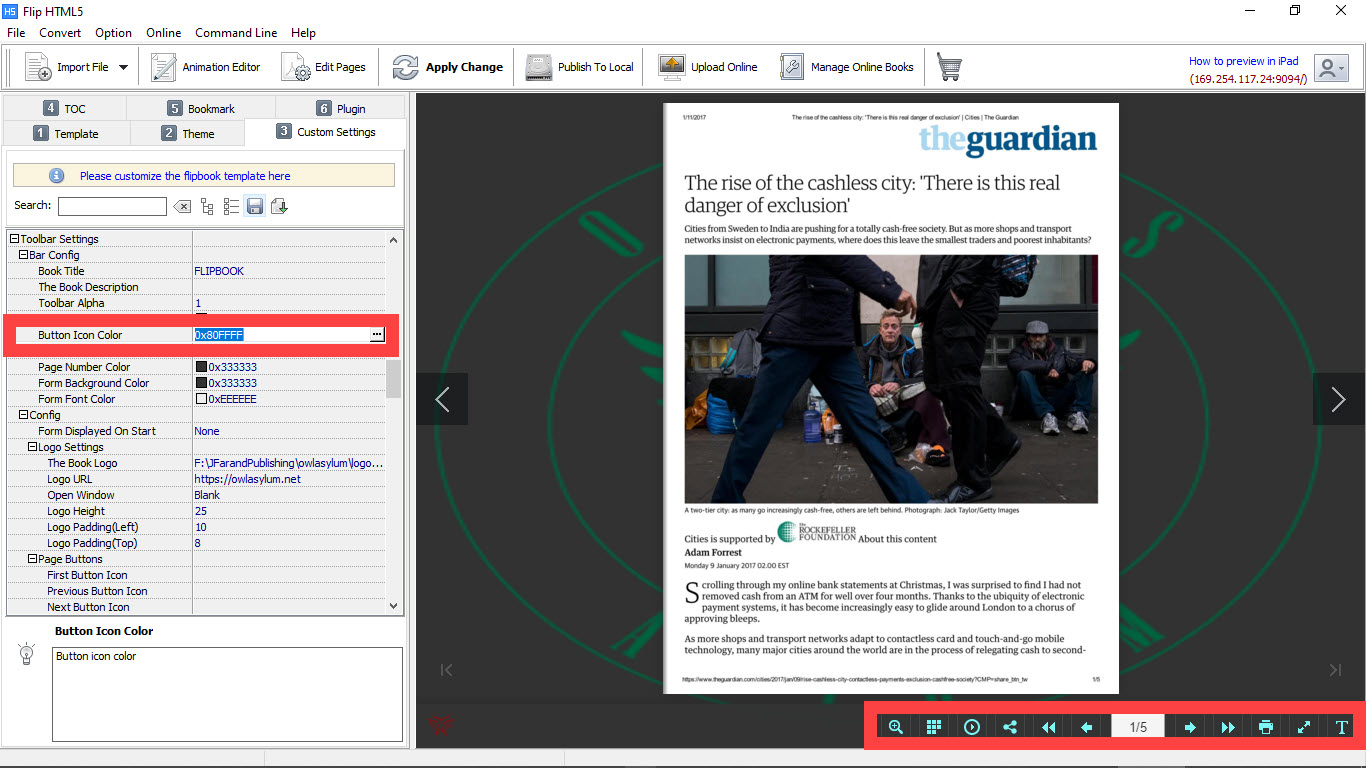Screen dimensions: 1366x768
Task: Click Publish To Local
Action: pos(580,67)
